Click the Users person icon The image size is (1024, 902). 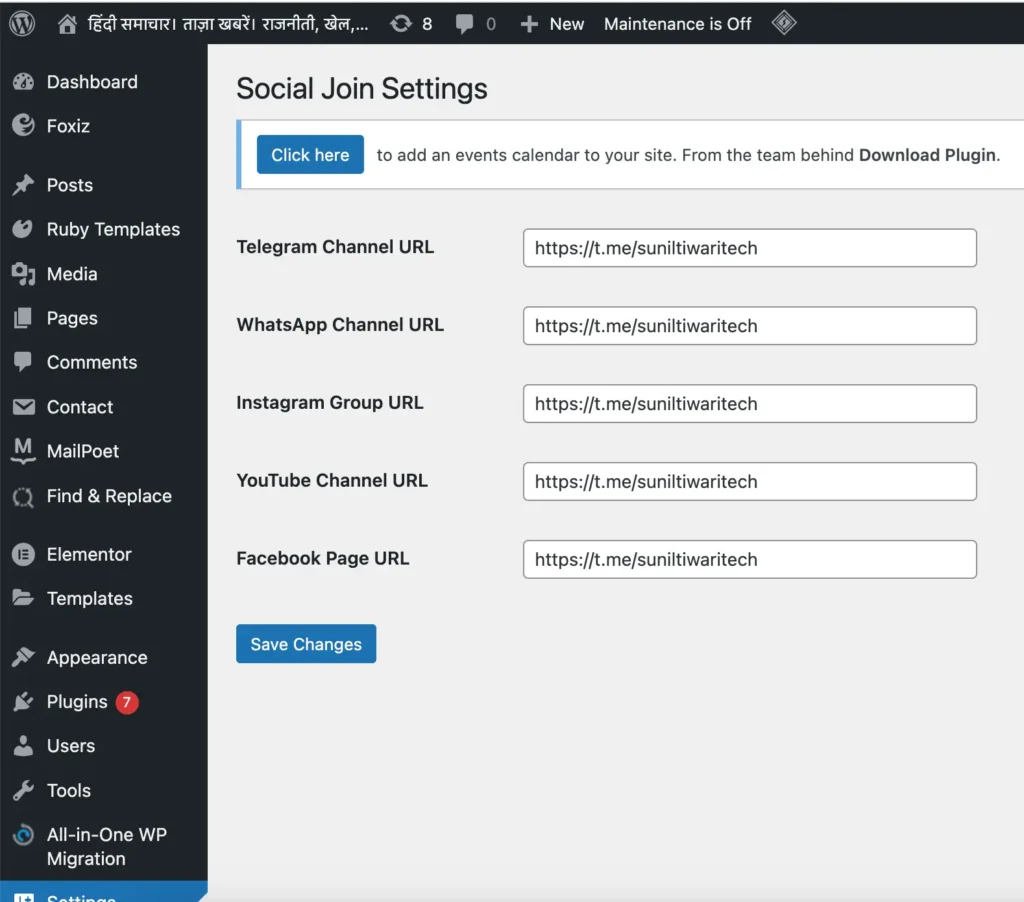pyautogui.click(x=24, y=745)
